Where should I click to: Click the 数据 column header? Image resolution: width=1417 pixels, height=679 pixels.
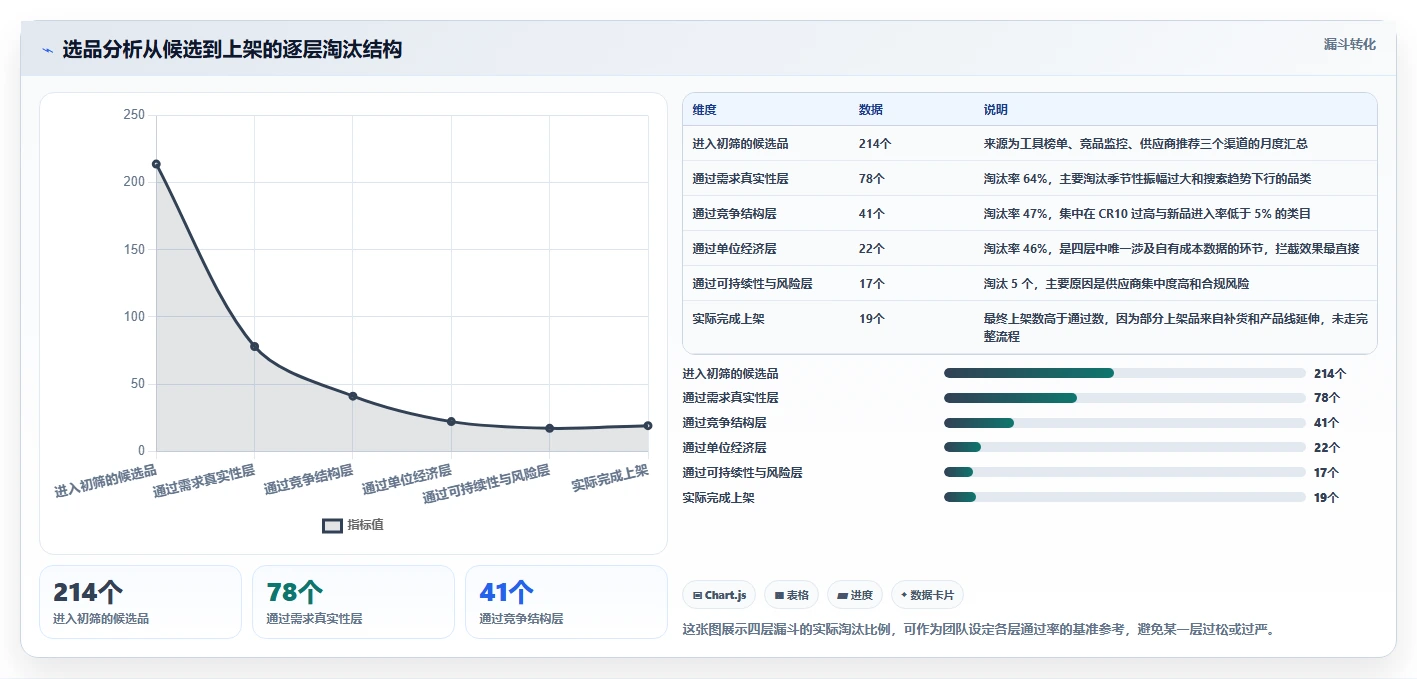pos(911,109)
